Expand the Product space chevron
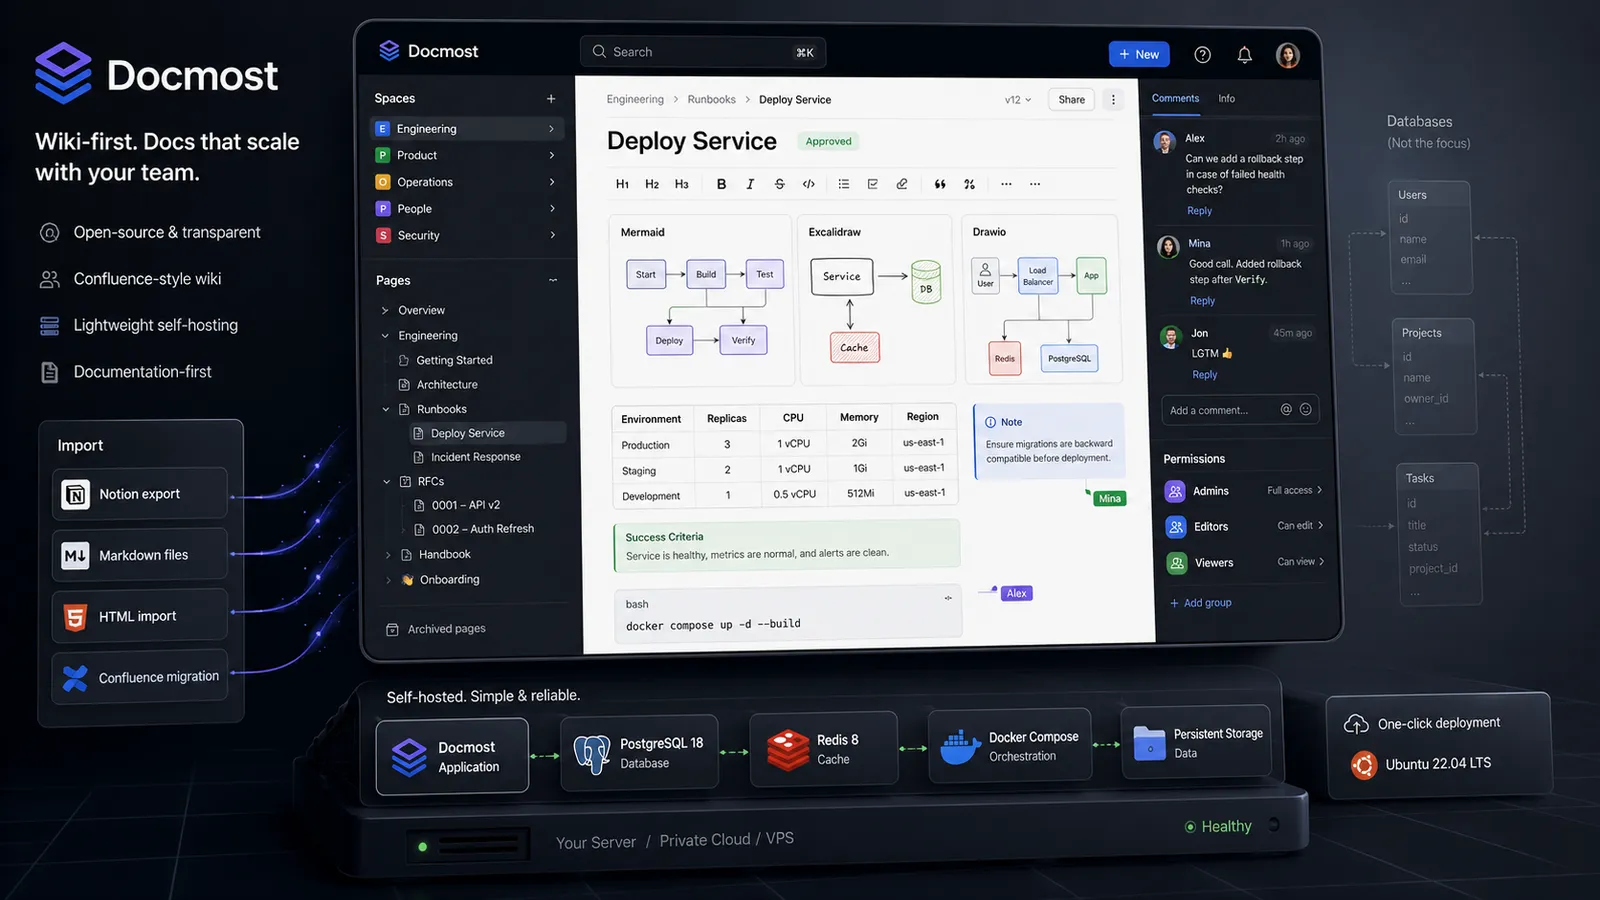1600x900 pixels. (552, 155)
